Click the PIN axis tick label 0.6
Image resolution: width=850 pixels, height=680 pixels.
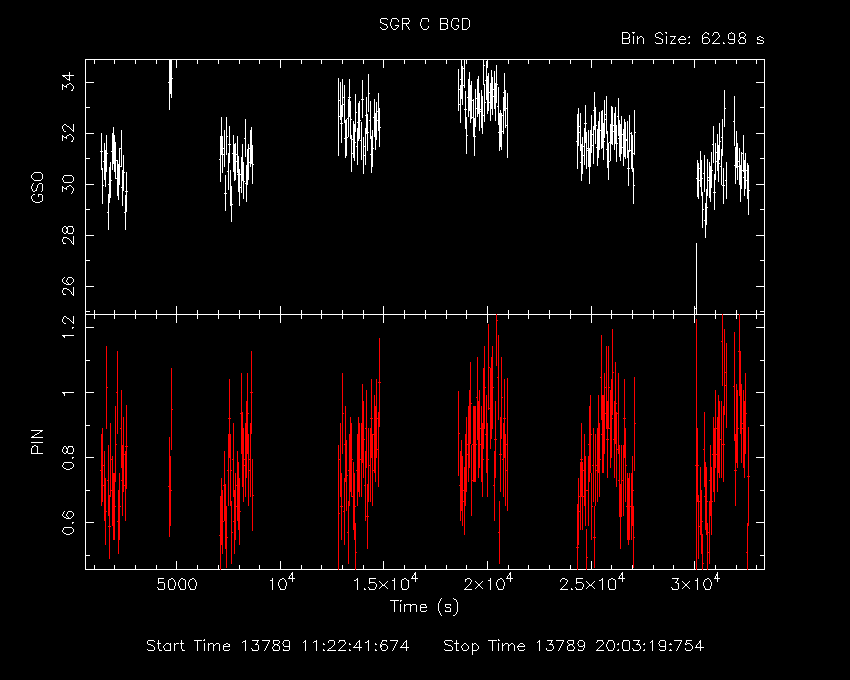pos(68,522)
